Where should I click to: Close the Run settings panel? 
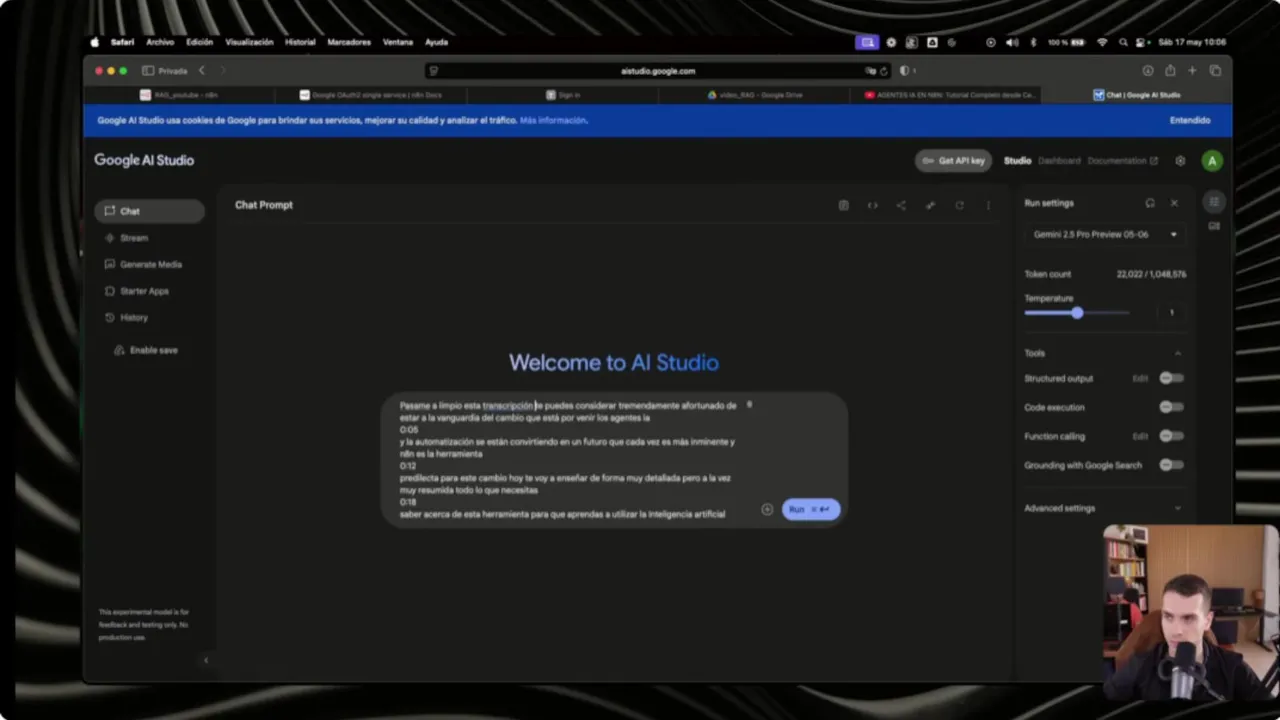[1174, 203]
